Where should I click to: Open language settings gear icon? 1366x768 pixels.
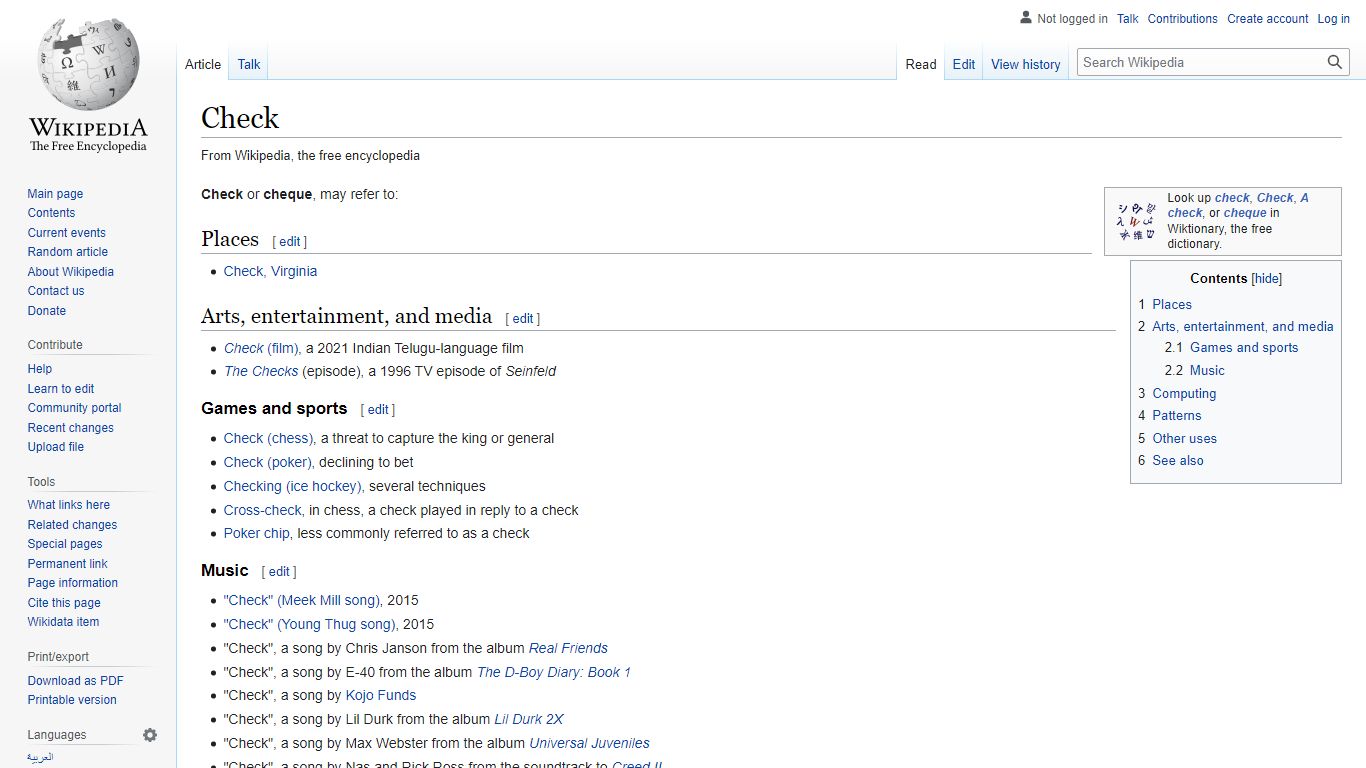[150, 735]
